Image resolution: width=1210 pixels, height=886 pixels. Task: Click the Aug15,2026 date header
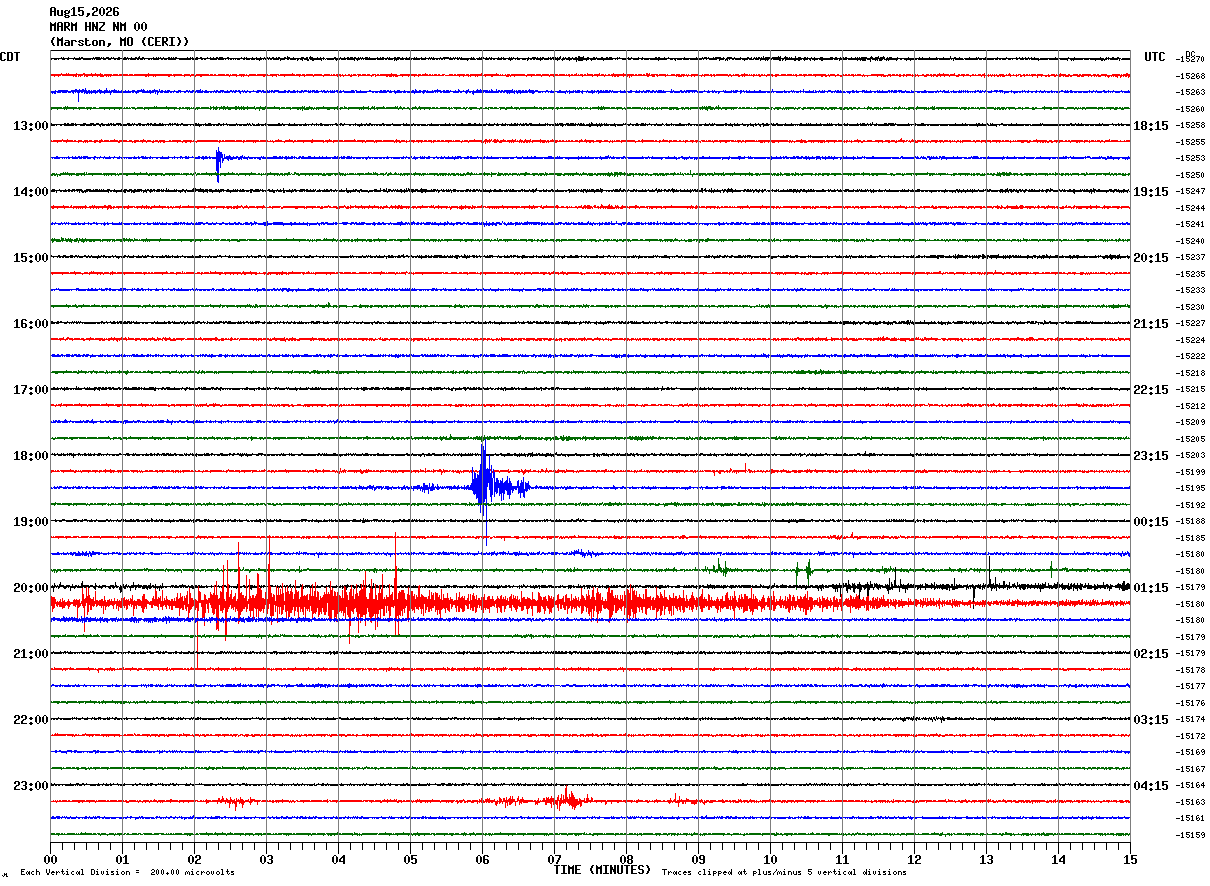point(84,12)
